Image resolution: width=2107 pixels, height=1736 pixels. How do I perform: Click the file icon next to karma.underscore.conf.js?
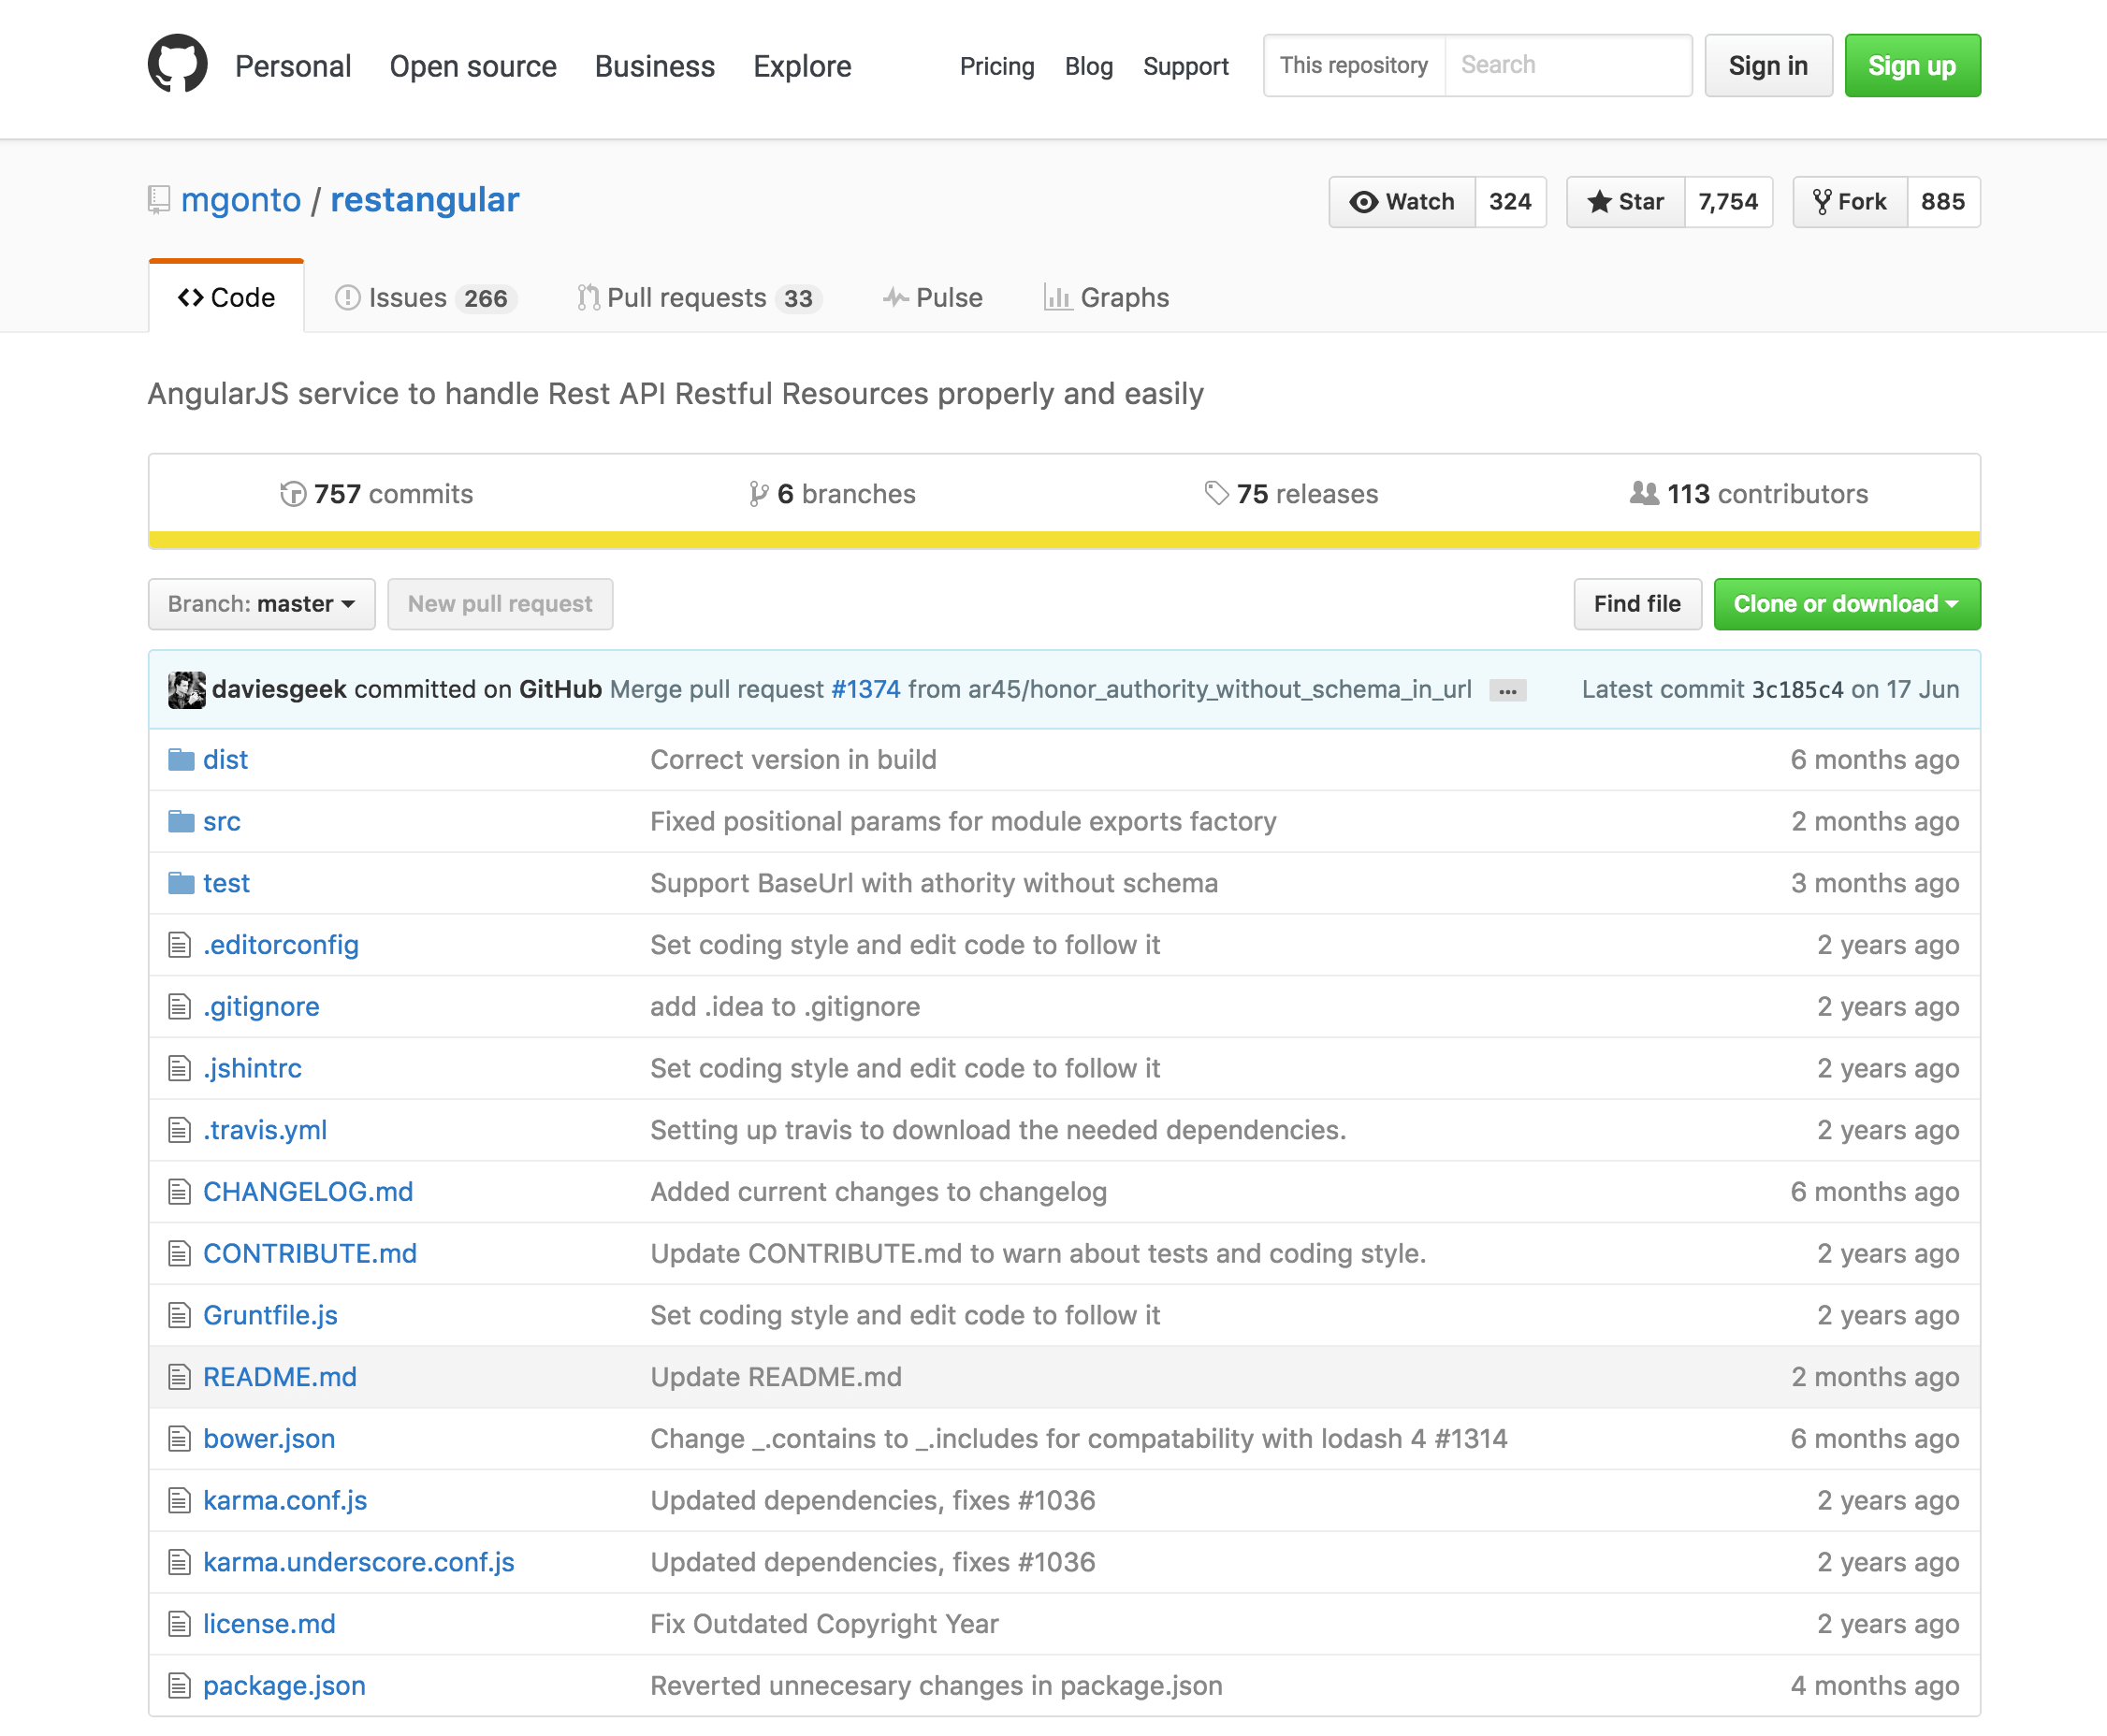click(180, 1562)
